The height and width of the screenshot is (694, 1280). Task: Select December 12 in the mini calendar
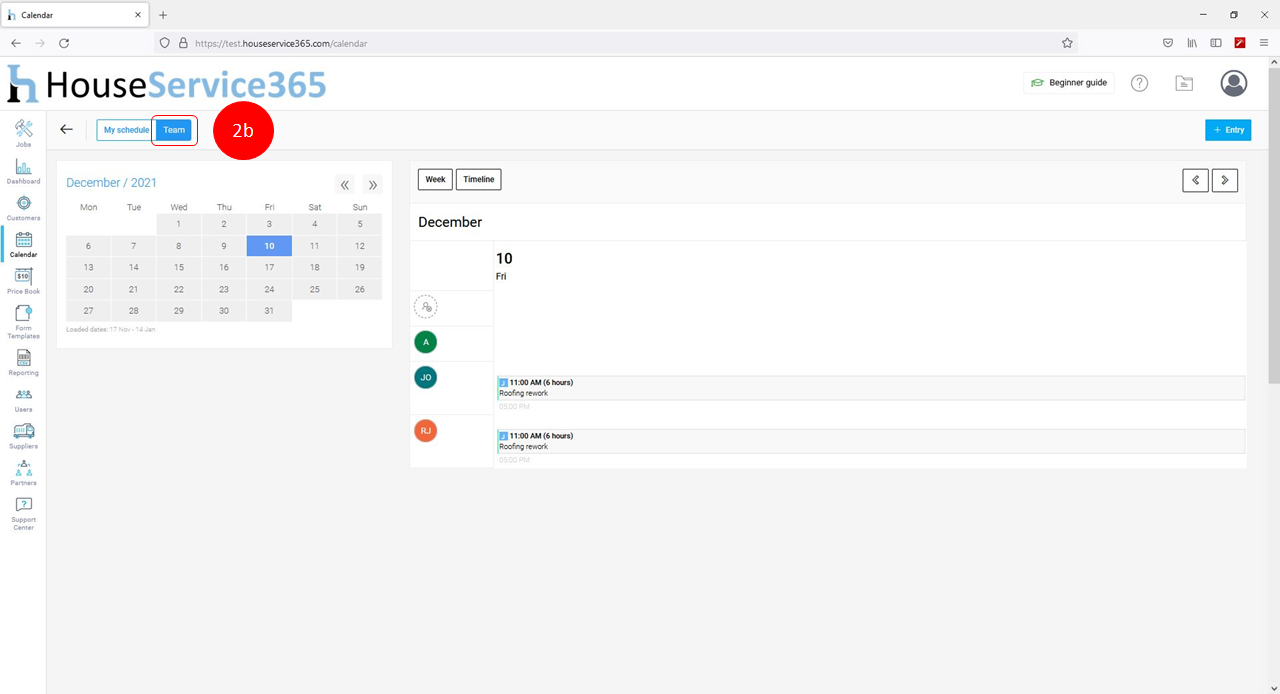pyautogui.click(x=360, y=246)
